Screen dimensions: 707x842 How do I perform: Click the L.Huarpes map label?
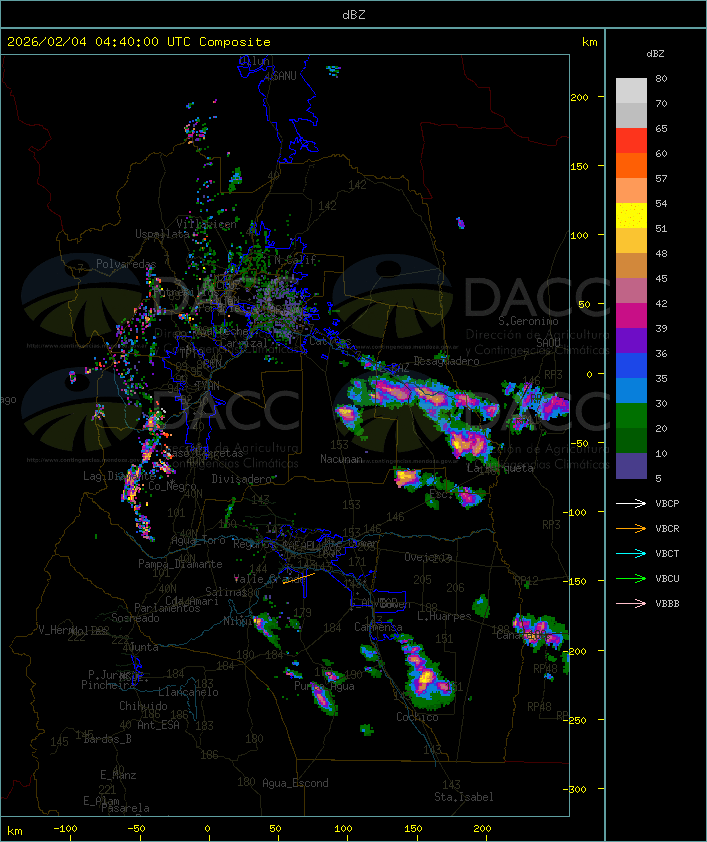pos(444,616)
